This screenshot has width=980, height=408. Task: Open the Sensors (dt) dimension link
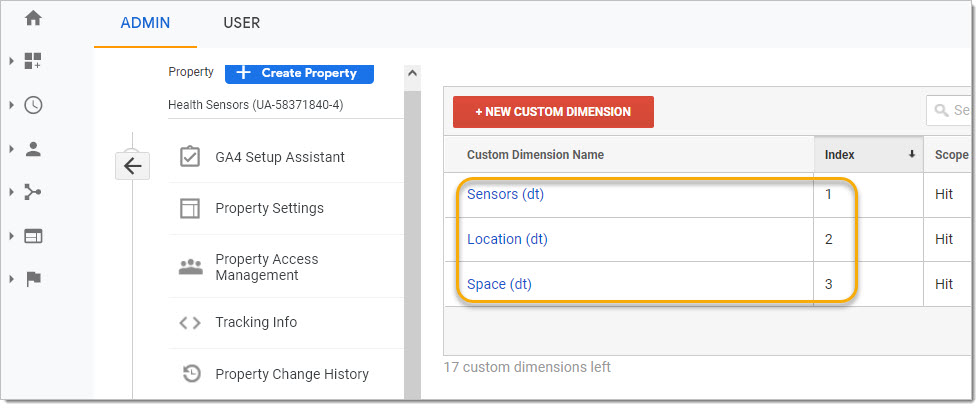[506, 194]
